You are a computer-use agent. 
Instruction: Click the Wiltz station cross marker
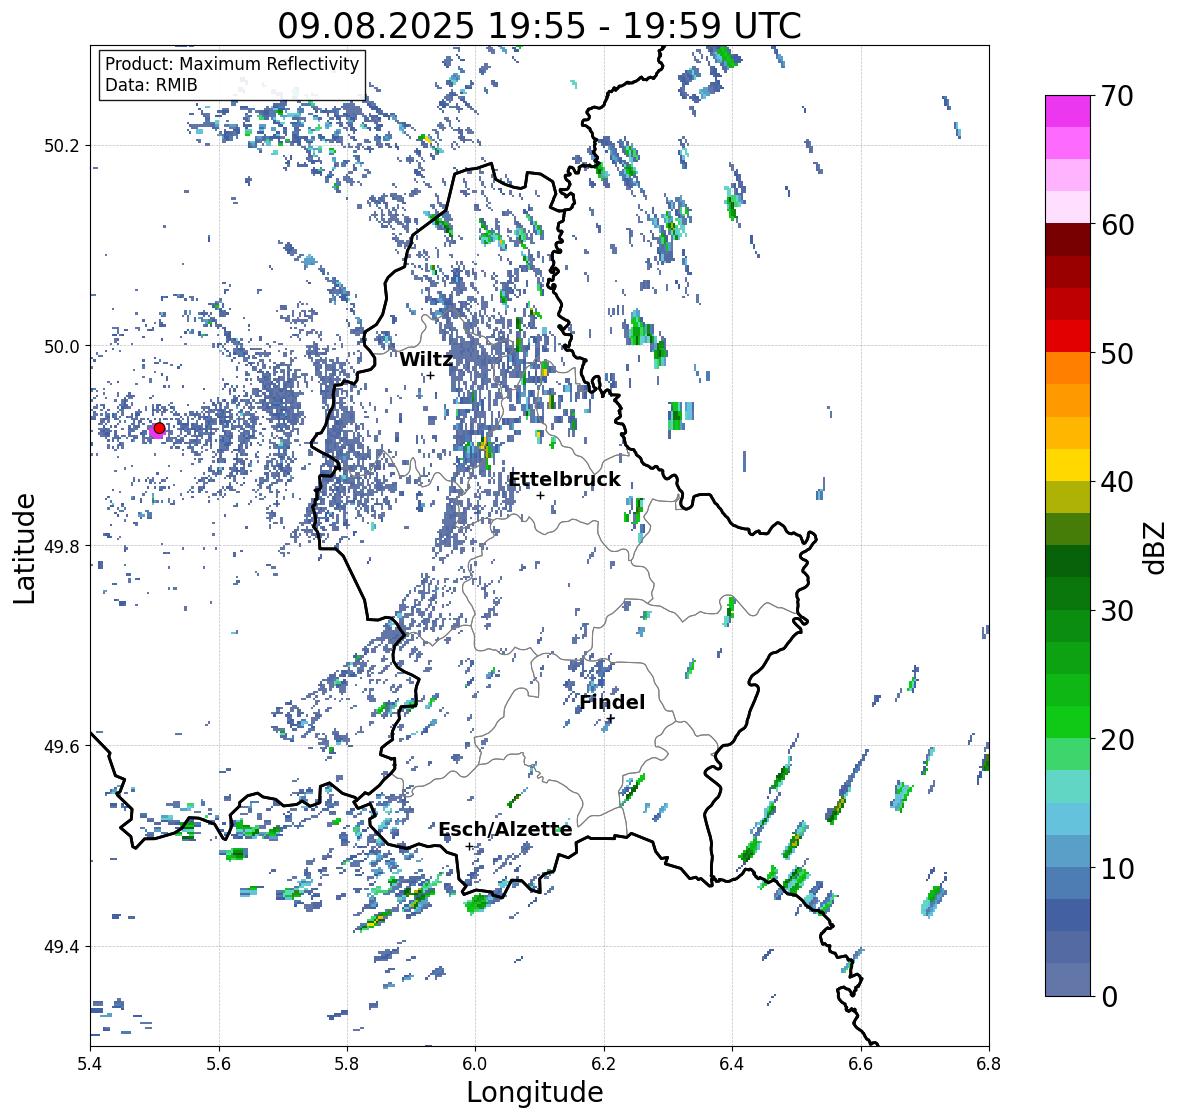(x=430, y=375)
